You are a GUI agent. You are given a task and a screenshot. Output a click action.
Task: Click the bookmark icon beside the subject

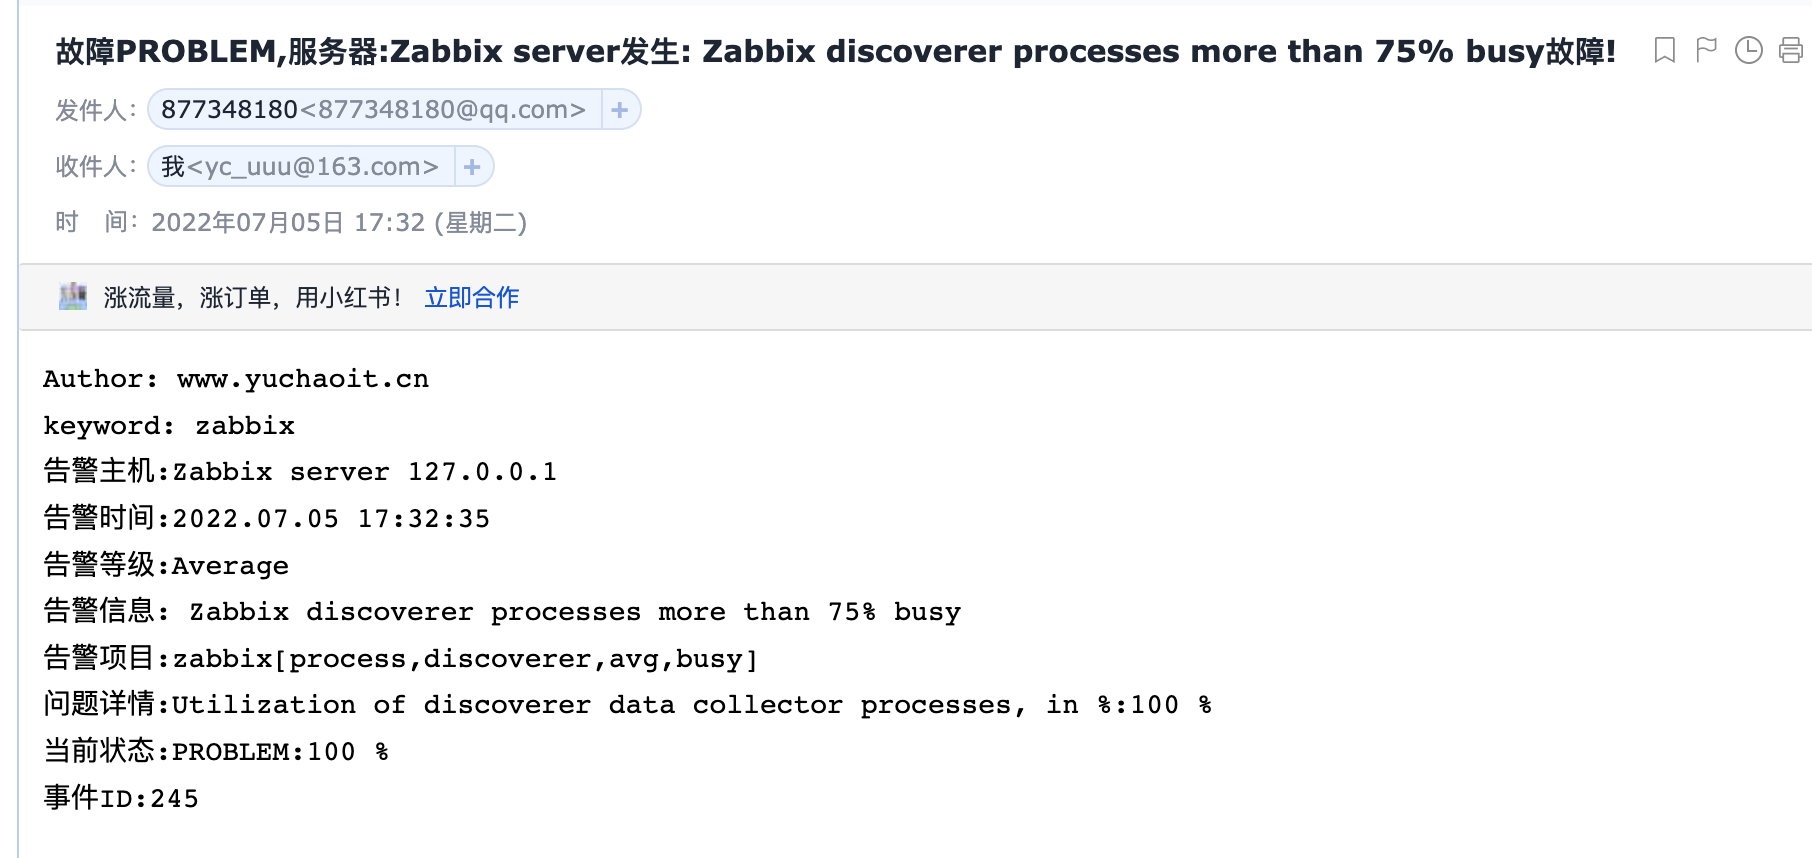[1664, 50]
